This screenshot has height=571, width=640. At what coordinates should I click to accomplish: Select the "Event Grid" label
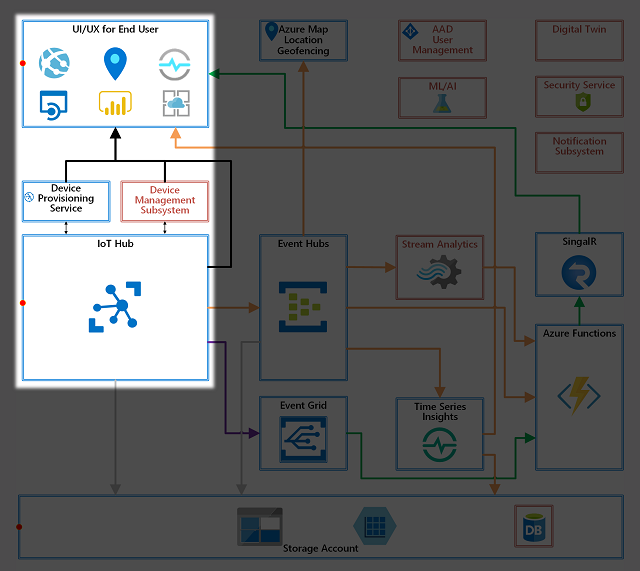coord(303,405)
